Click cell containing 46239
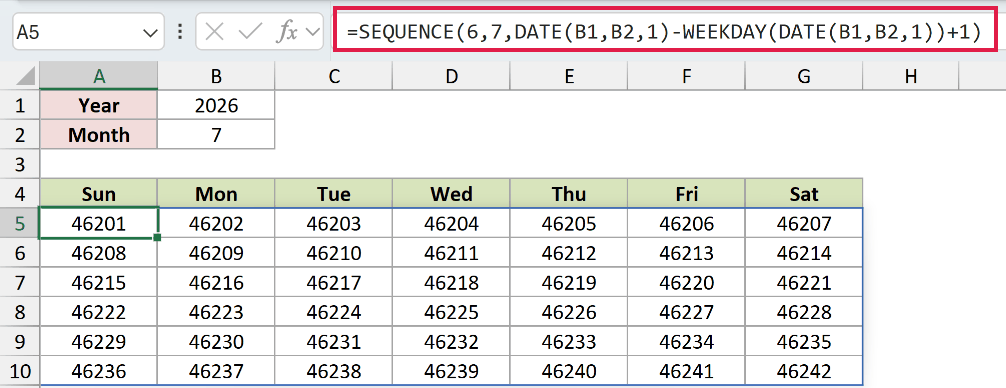Screen dimensions: 1006x388 [452, 371]
